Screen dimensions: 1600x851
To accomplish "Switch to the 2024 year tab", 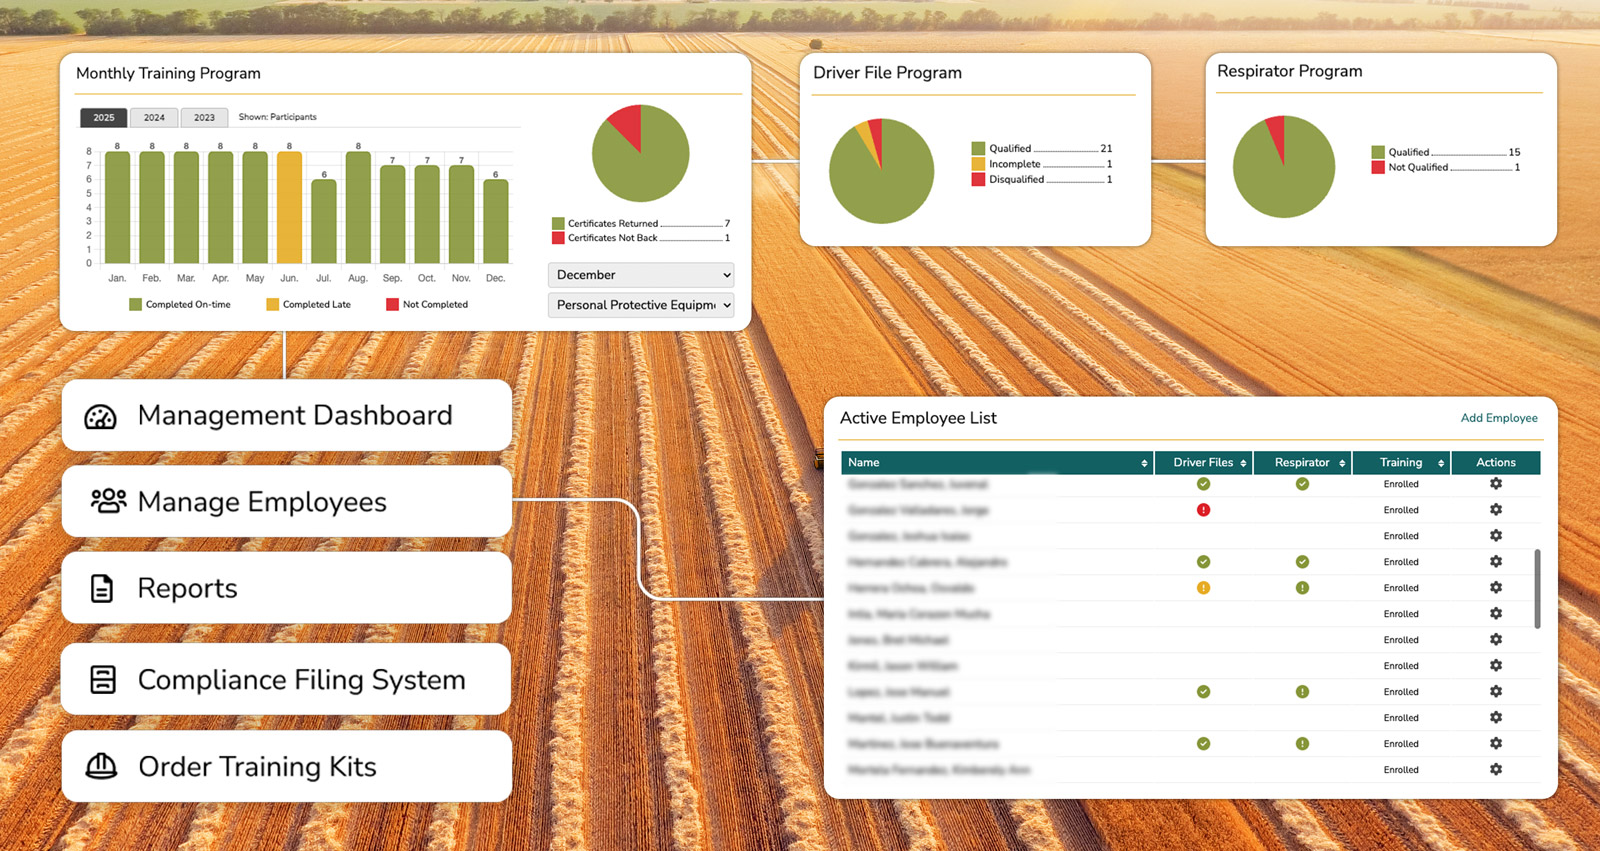I will pyautogui.click(x=154, y=118).
